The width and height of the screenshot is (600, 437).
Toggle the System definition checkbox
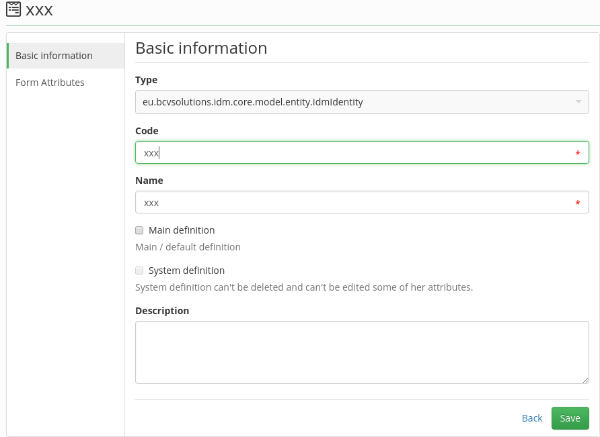pyautogui.click(x=139, y=271)
